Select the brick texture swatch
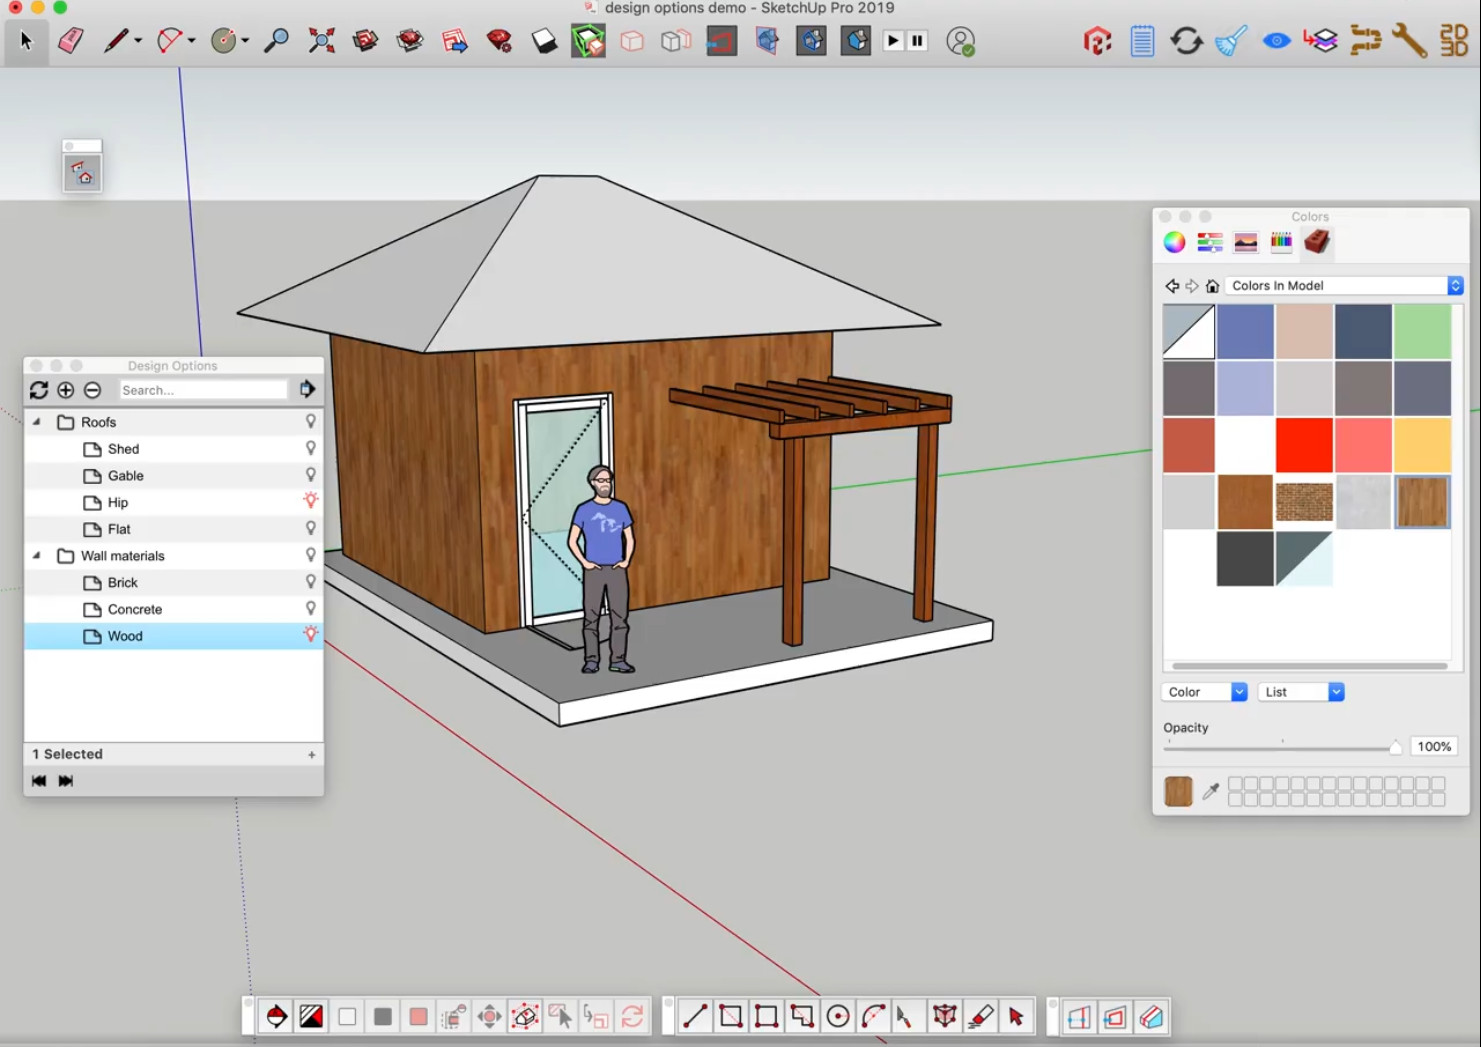The height and width of the screenshot is (1047, 1481). click(x=1304, y=502)
